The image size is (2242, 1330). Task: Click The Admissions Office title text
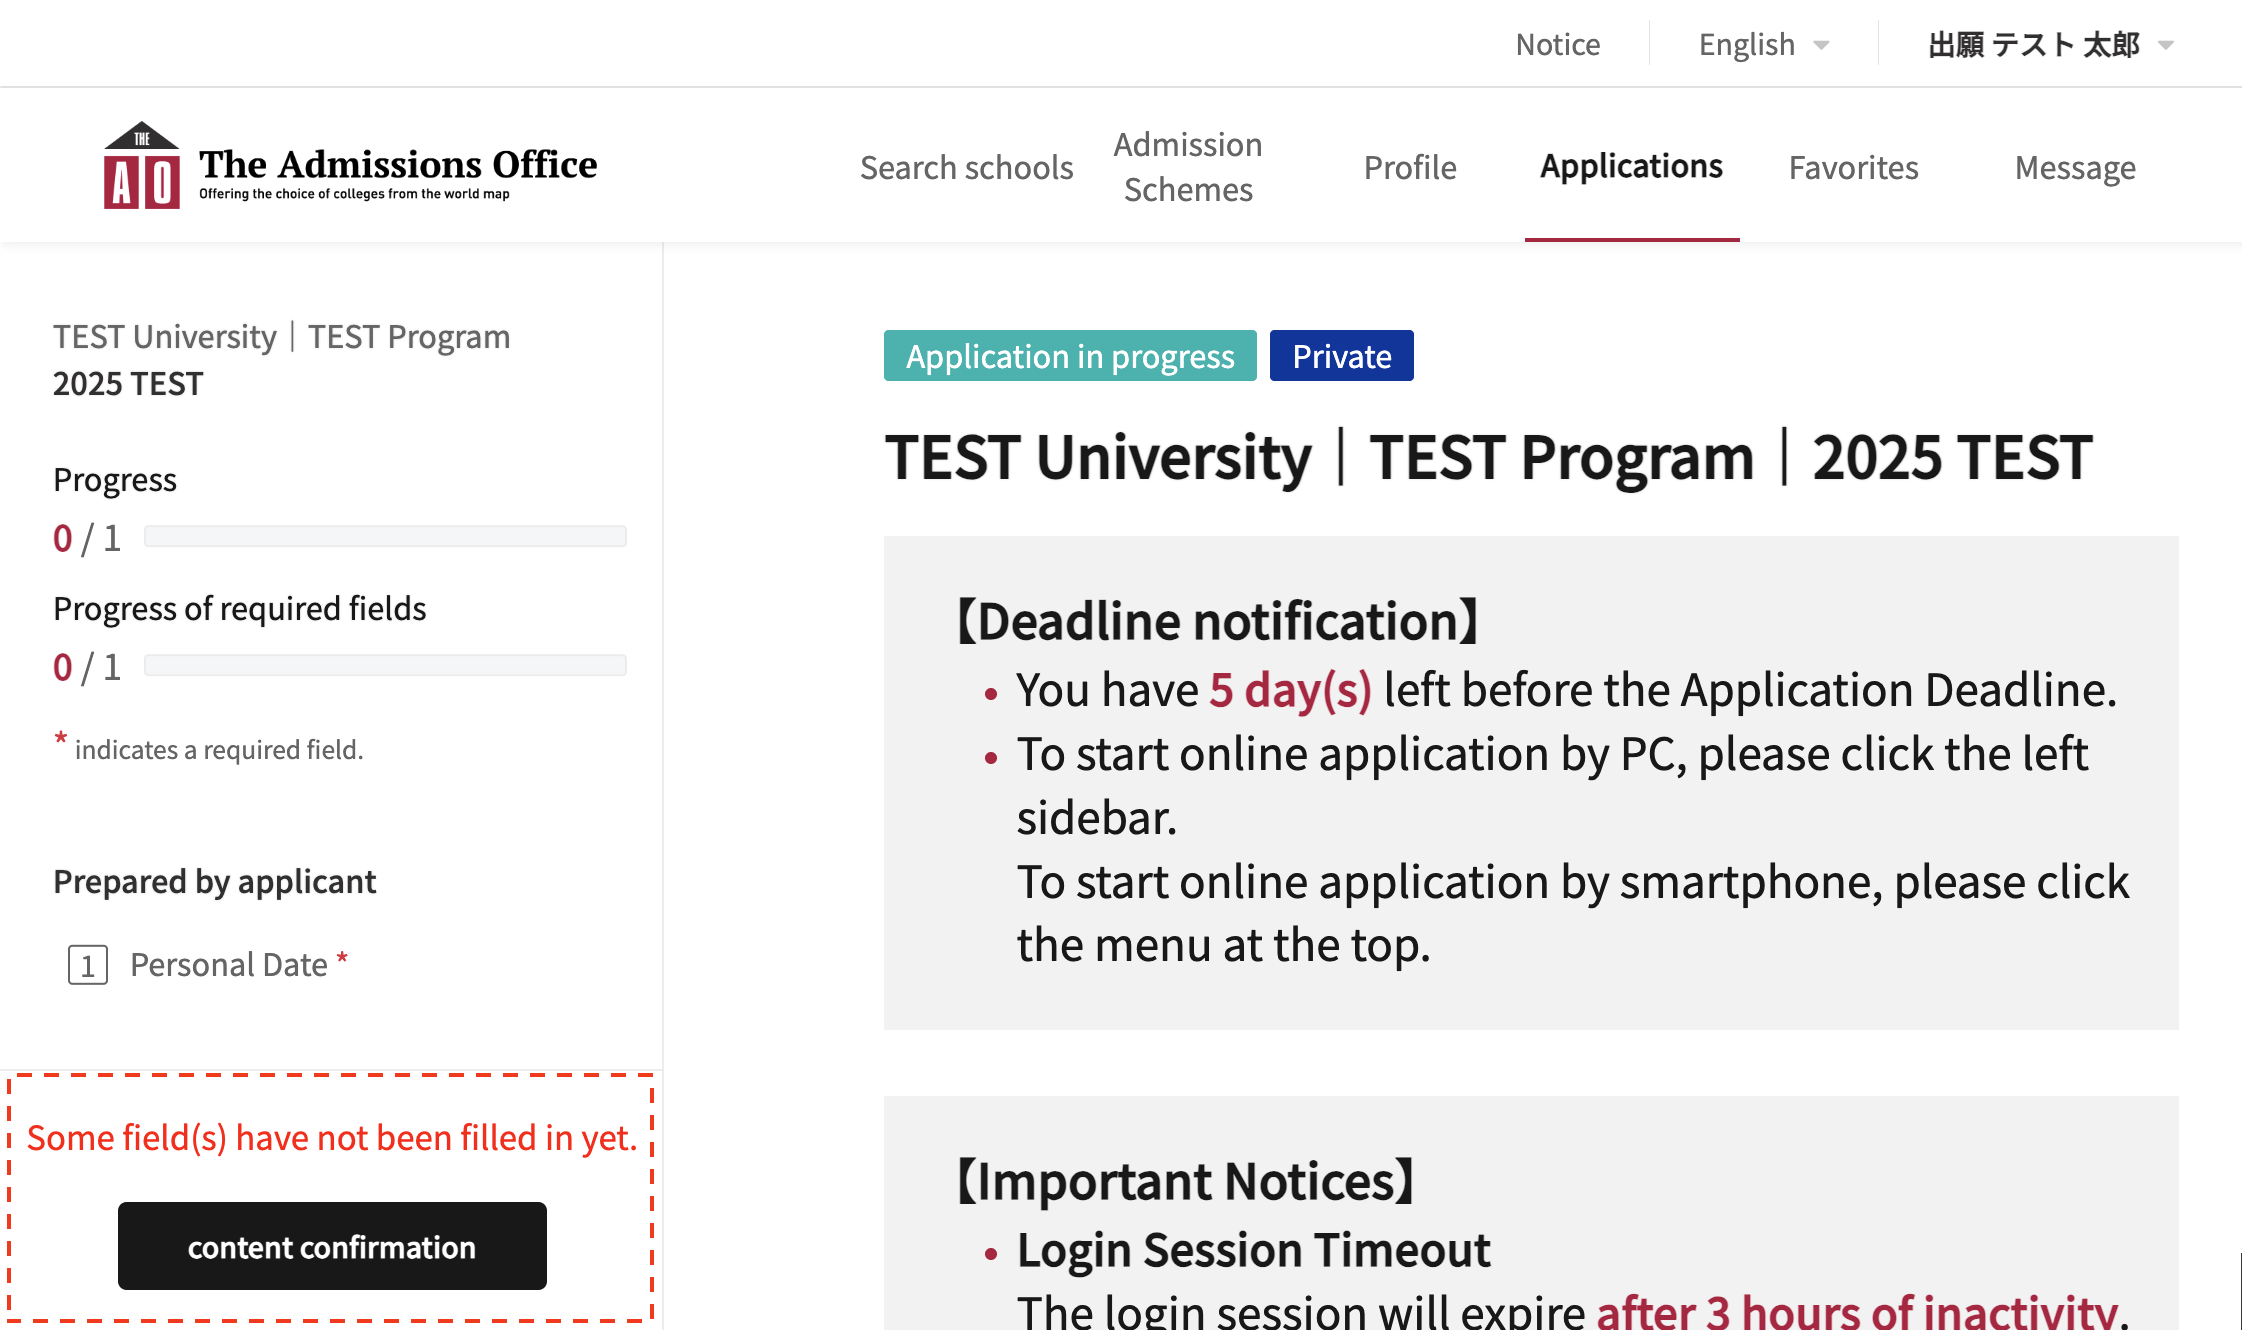click(x=397, y=164)
